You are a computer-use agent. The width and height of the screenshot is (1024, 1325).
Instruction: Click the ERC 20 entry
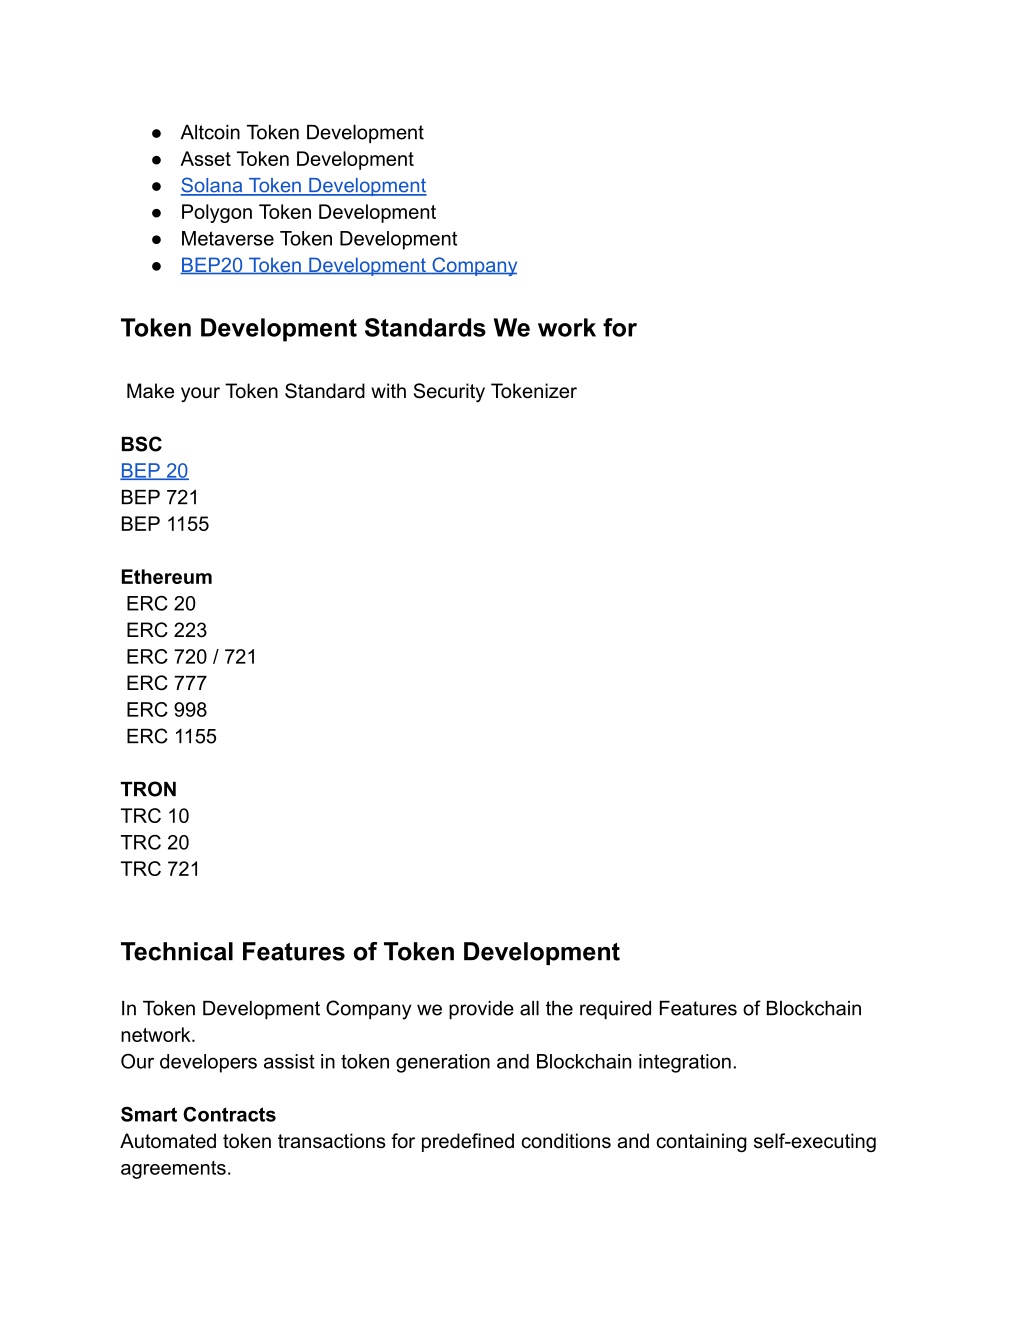pyautogui.click(x=161, y=604)
